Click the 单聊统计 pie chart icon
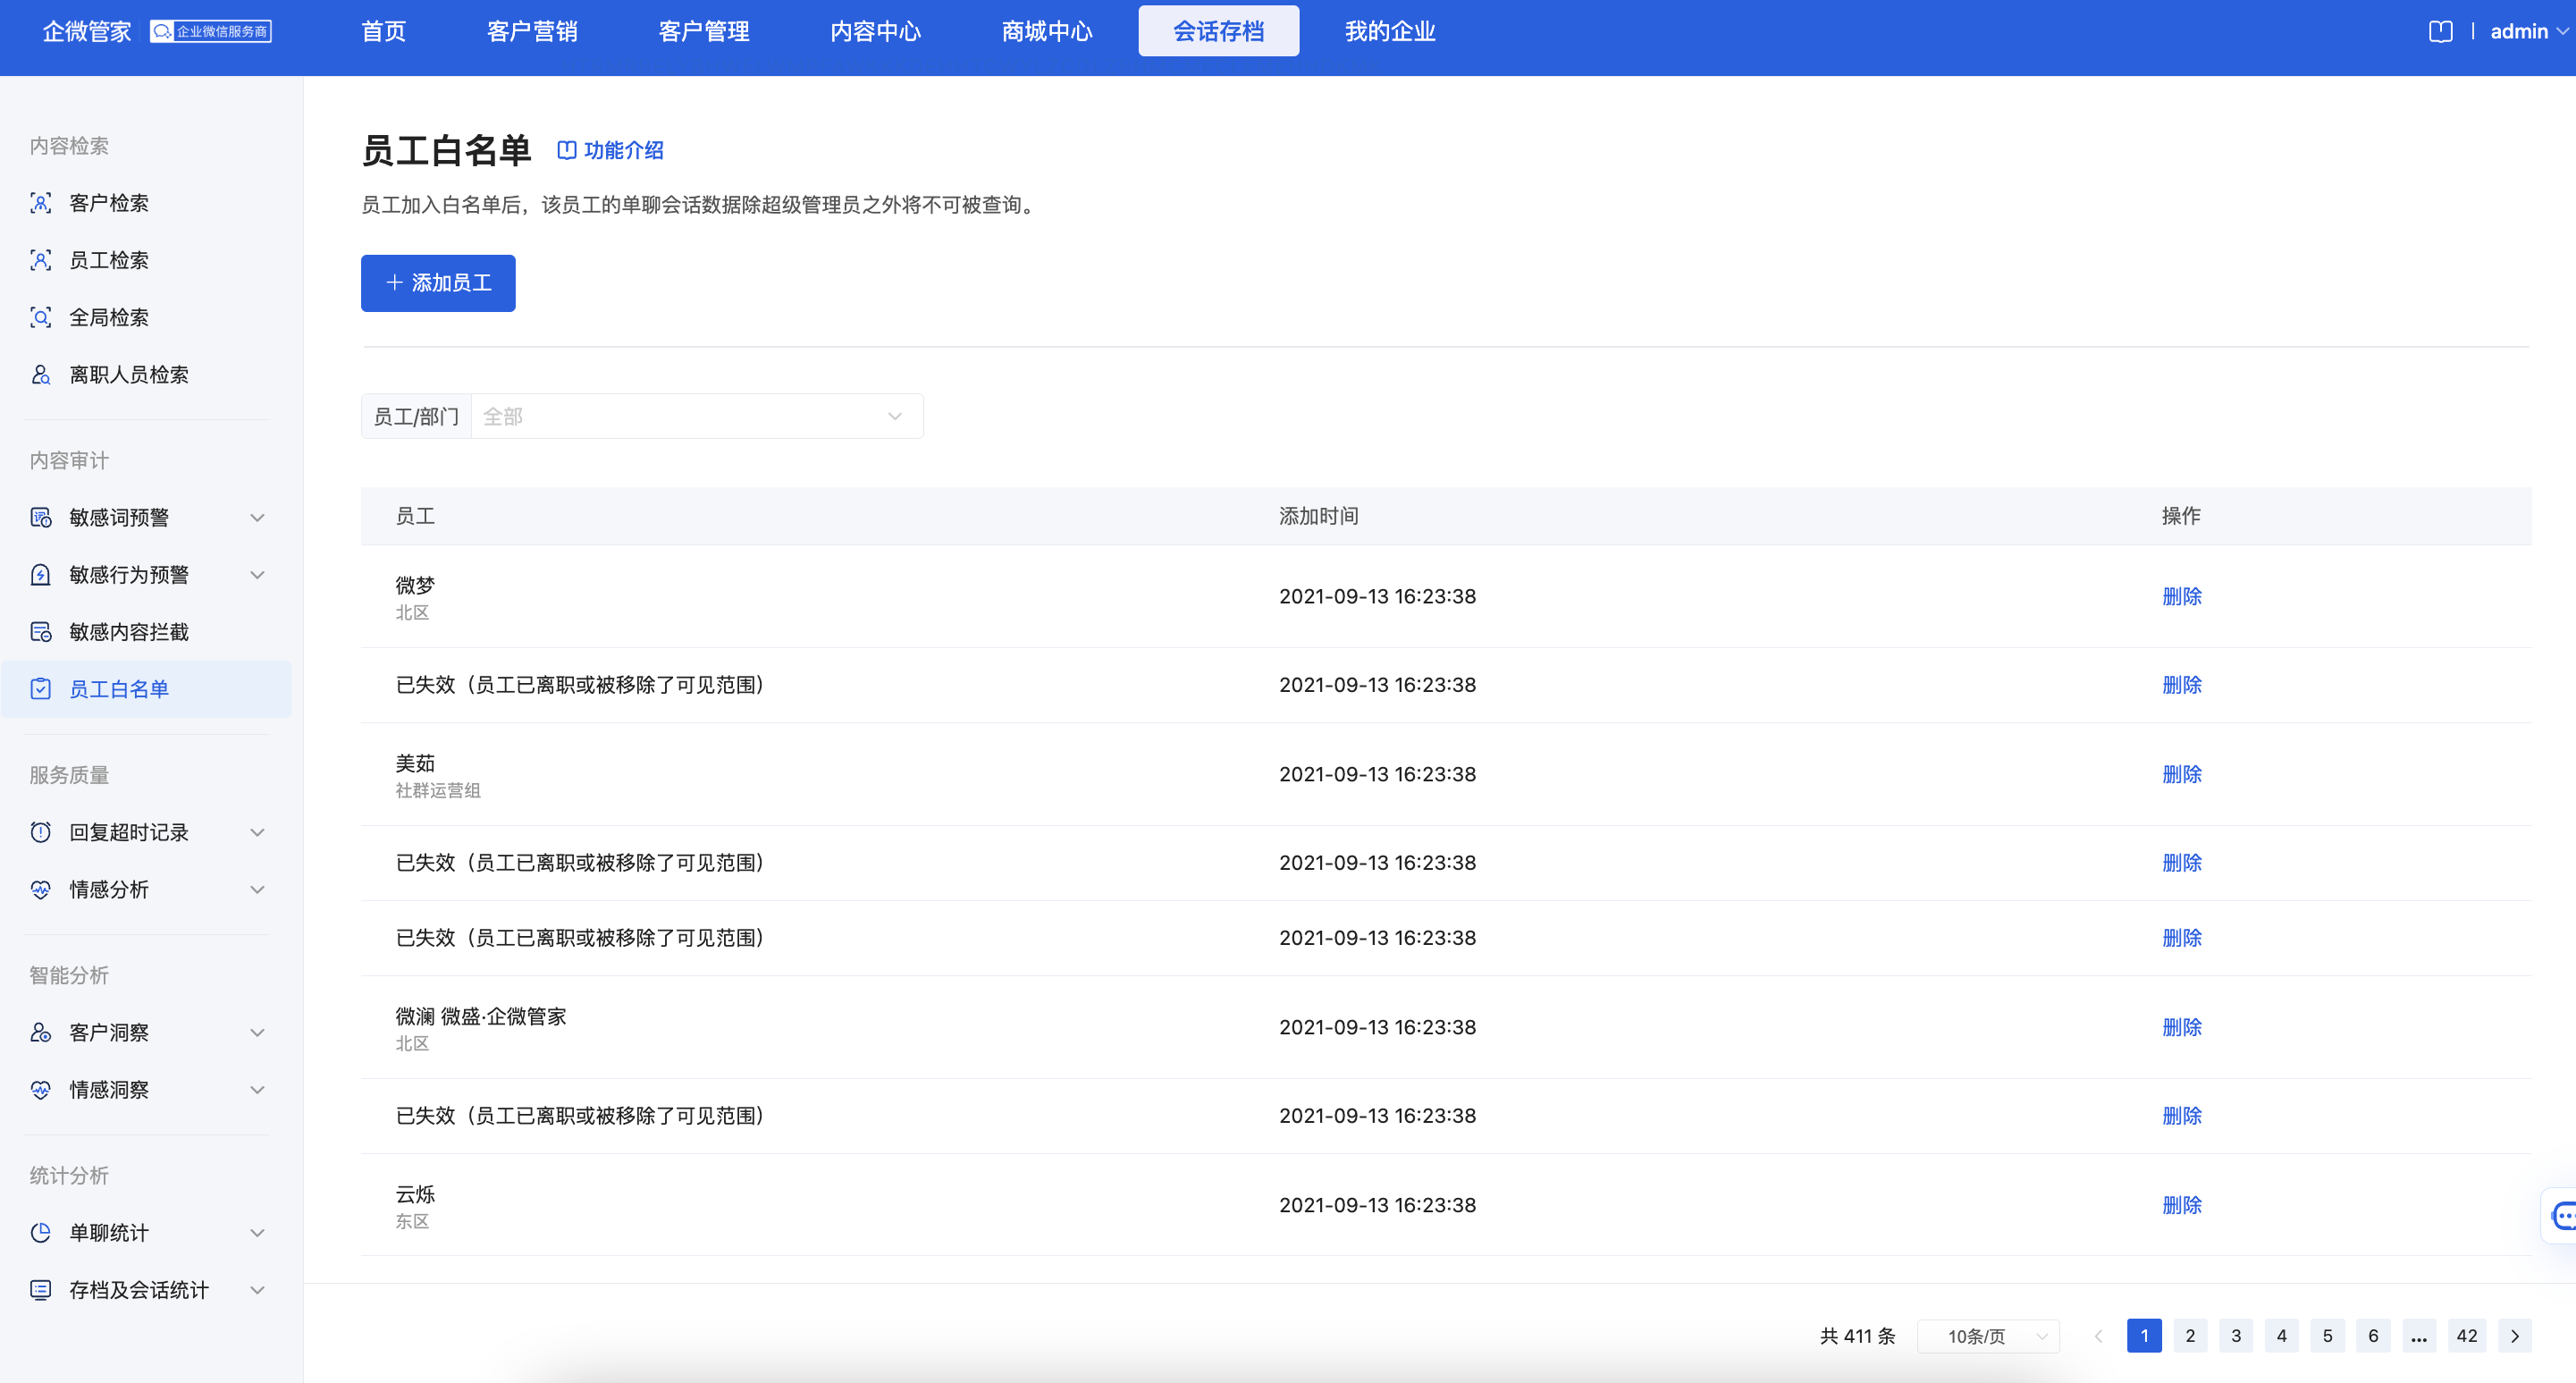2576x1383 pixels. [x=41, y=1232]
